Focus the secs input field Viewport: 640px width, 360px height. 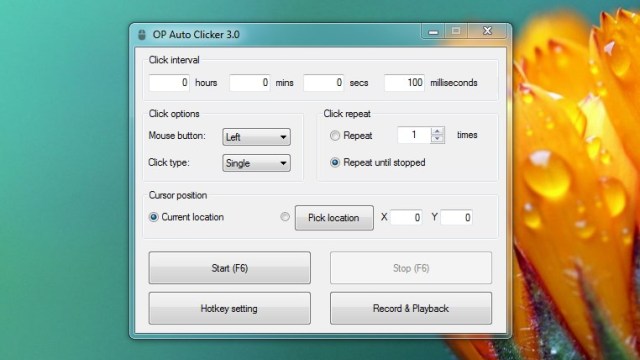[323, 82]
